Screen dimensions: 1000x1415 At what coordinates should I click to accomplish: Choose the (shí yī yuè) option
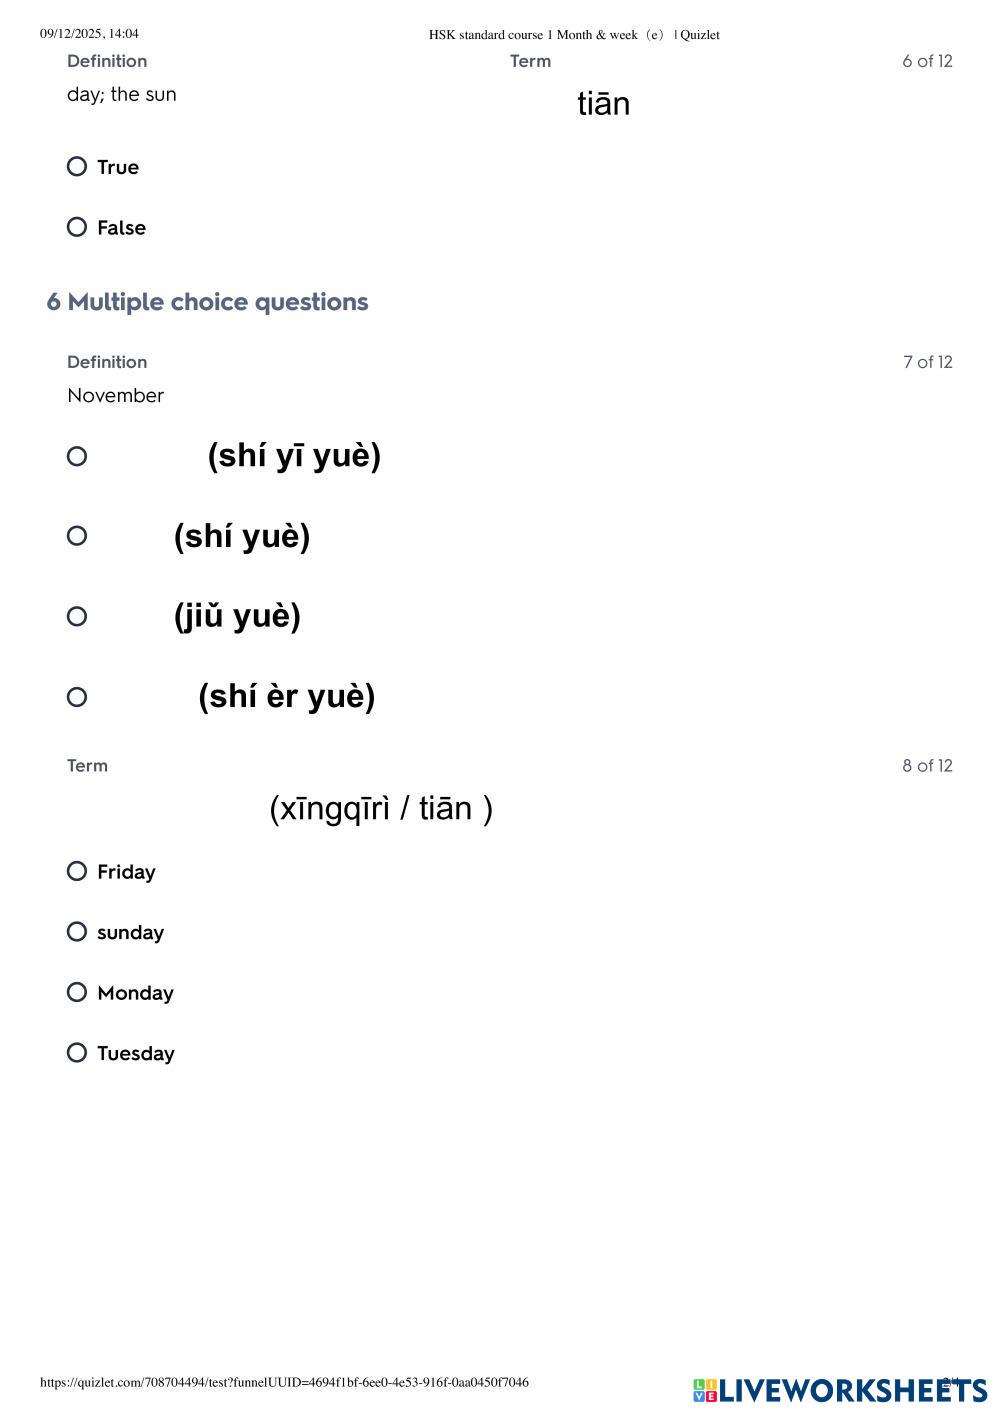[x=77, y=456]
